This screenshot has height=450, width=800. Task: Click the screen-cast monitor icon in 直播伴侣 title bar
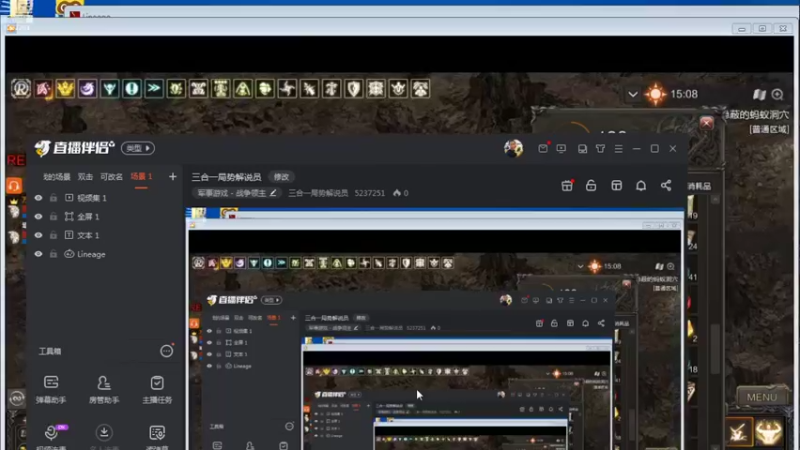pos(561,148)
